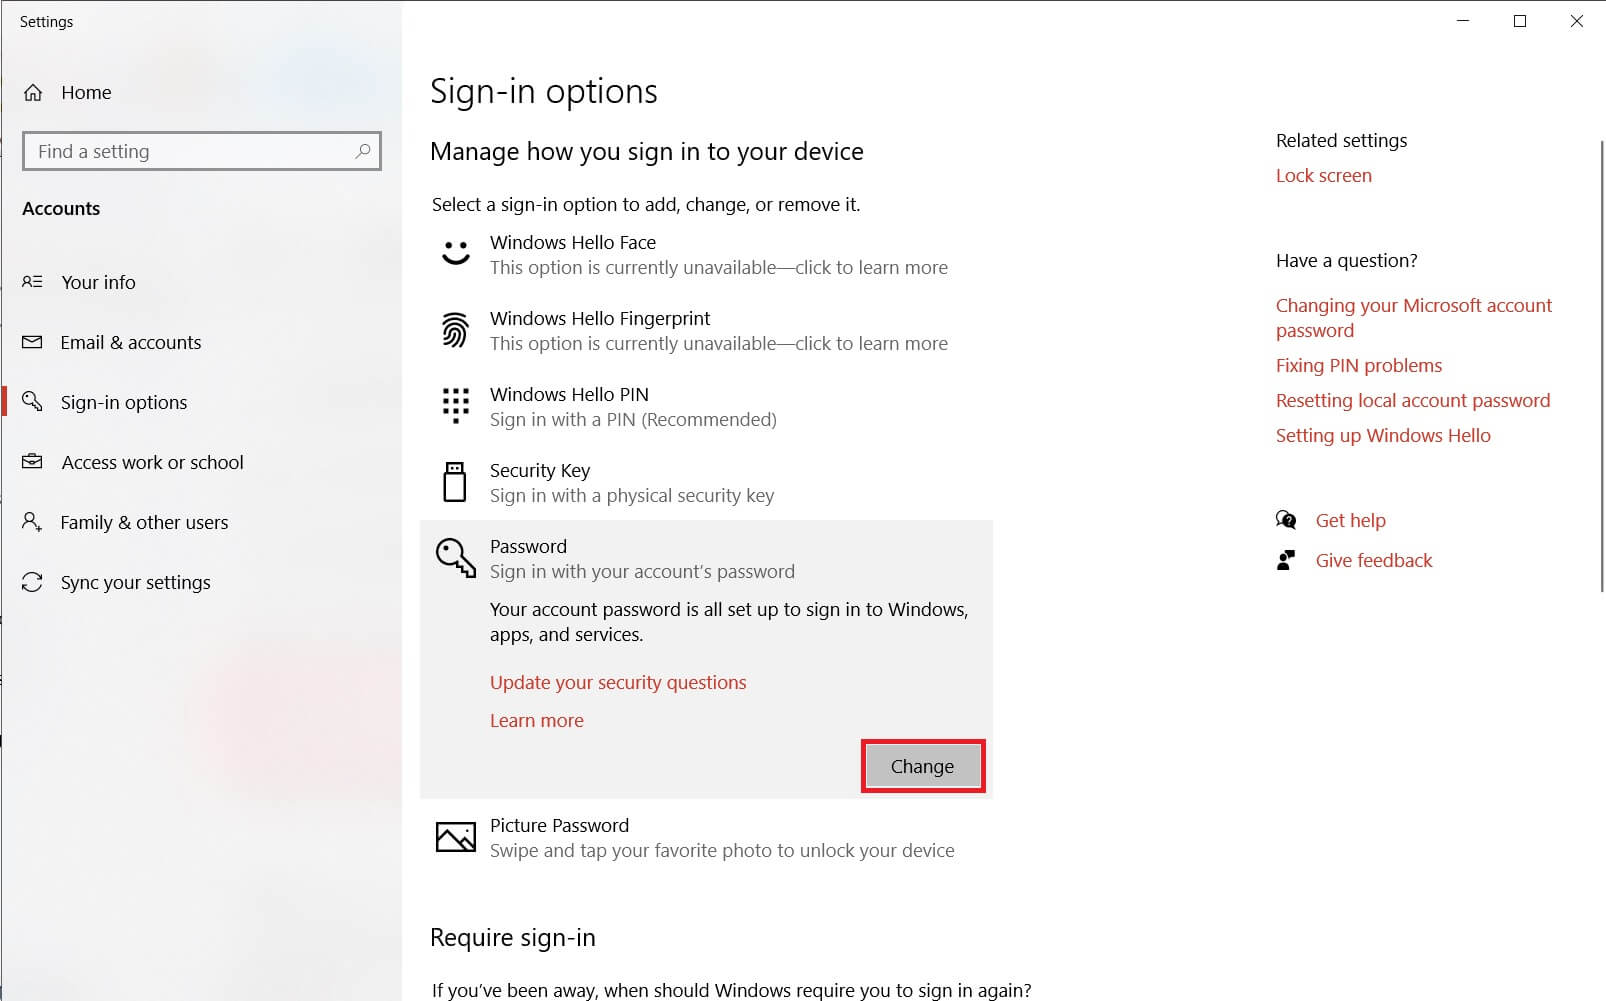Click the Home house icon
Viewport: 1606px width, 1001px height.
click(x=33, y=92)
